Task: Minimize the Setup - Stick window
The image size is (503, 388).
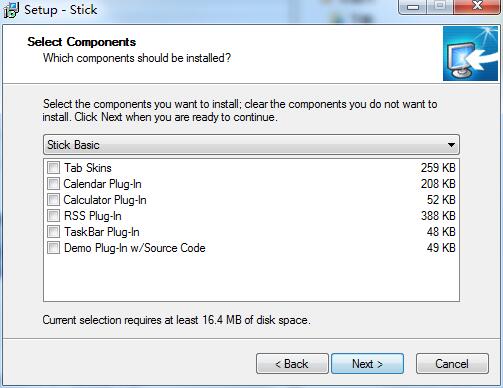Action: pos(413,6)
